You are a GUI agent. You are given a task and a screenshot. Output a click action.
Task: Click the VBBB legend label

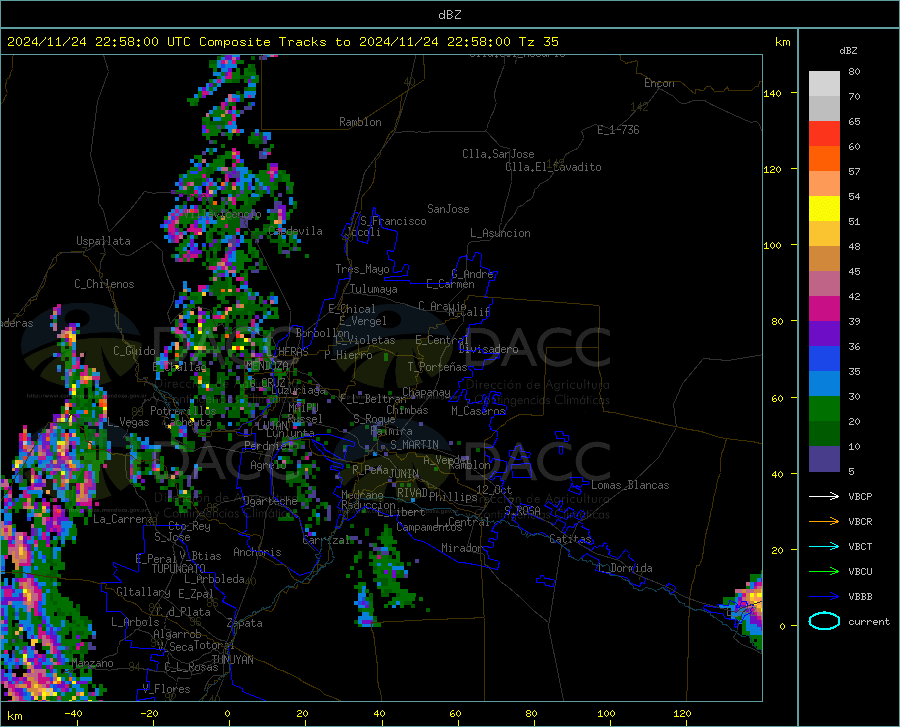(x=860, y=597)
